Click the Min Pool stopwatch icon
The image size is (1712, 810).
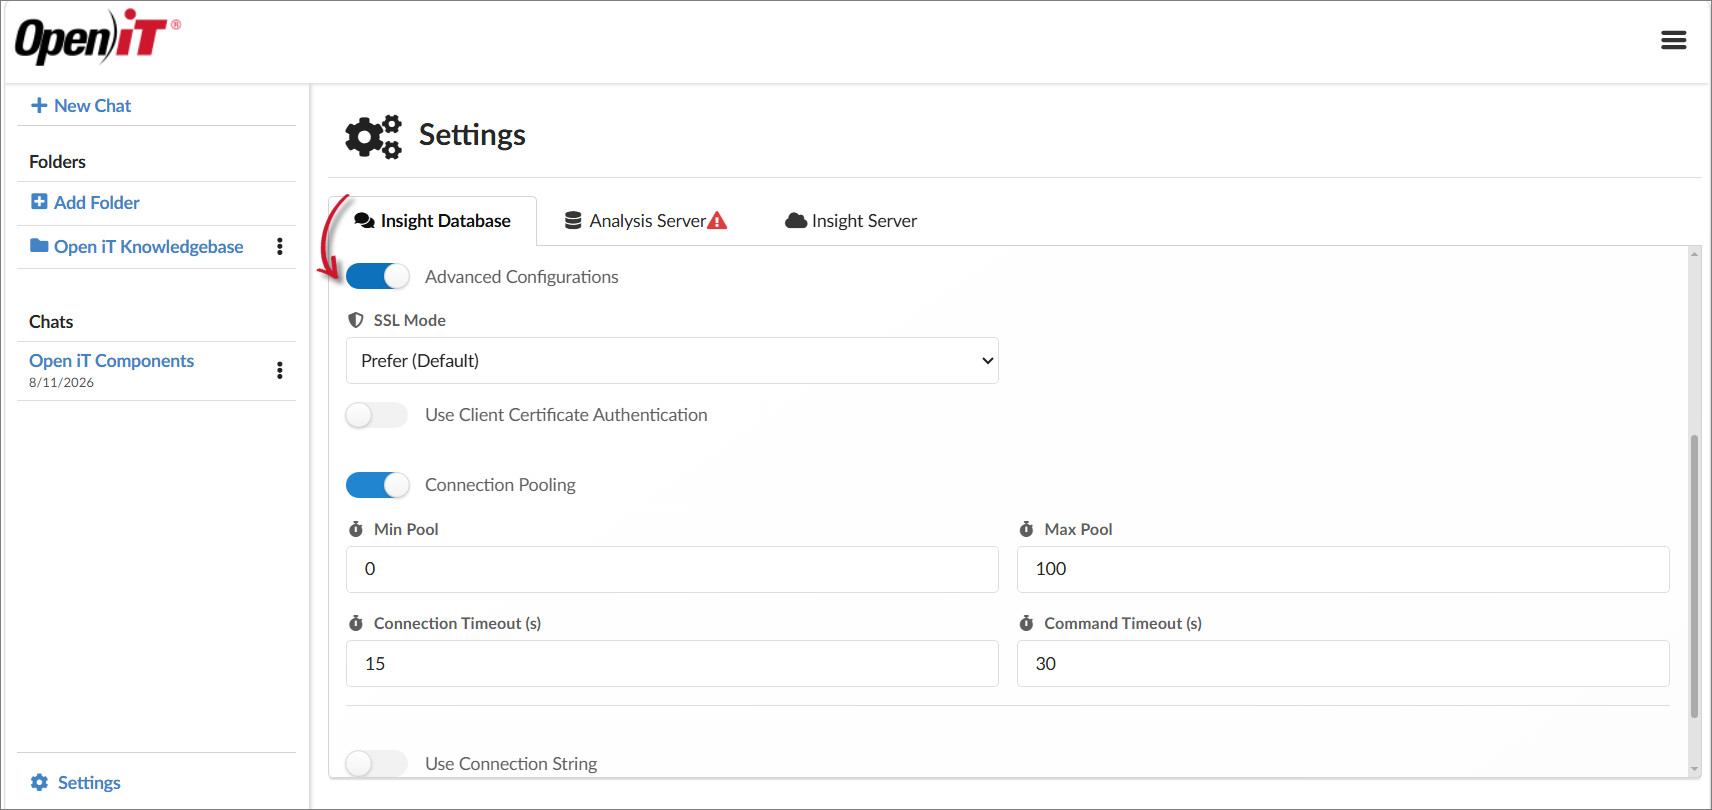(356, 529)
